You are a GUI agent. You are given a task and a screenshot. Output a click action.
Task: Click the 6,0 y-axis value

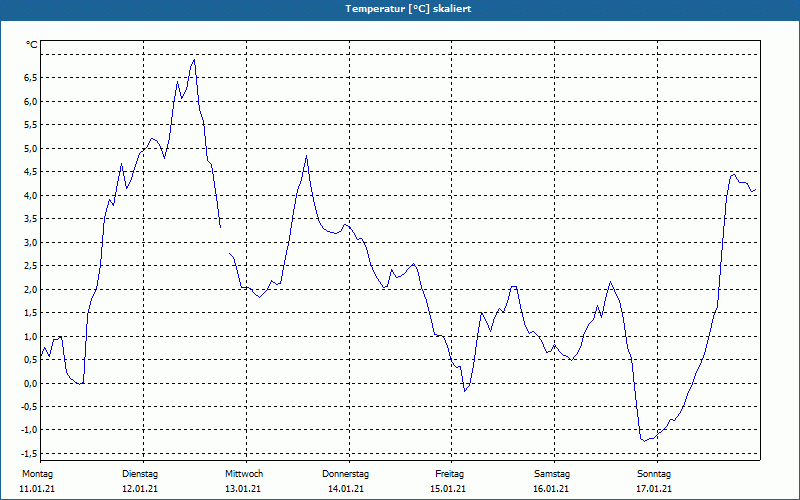[30, 101]
